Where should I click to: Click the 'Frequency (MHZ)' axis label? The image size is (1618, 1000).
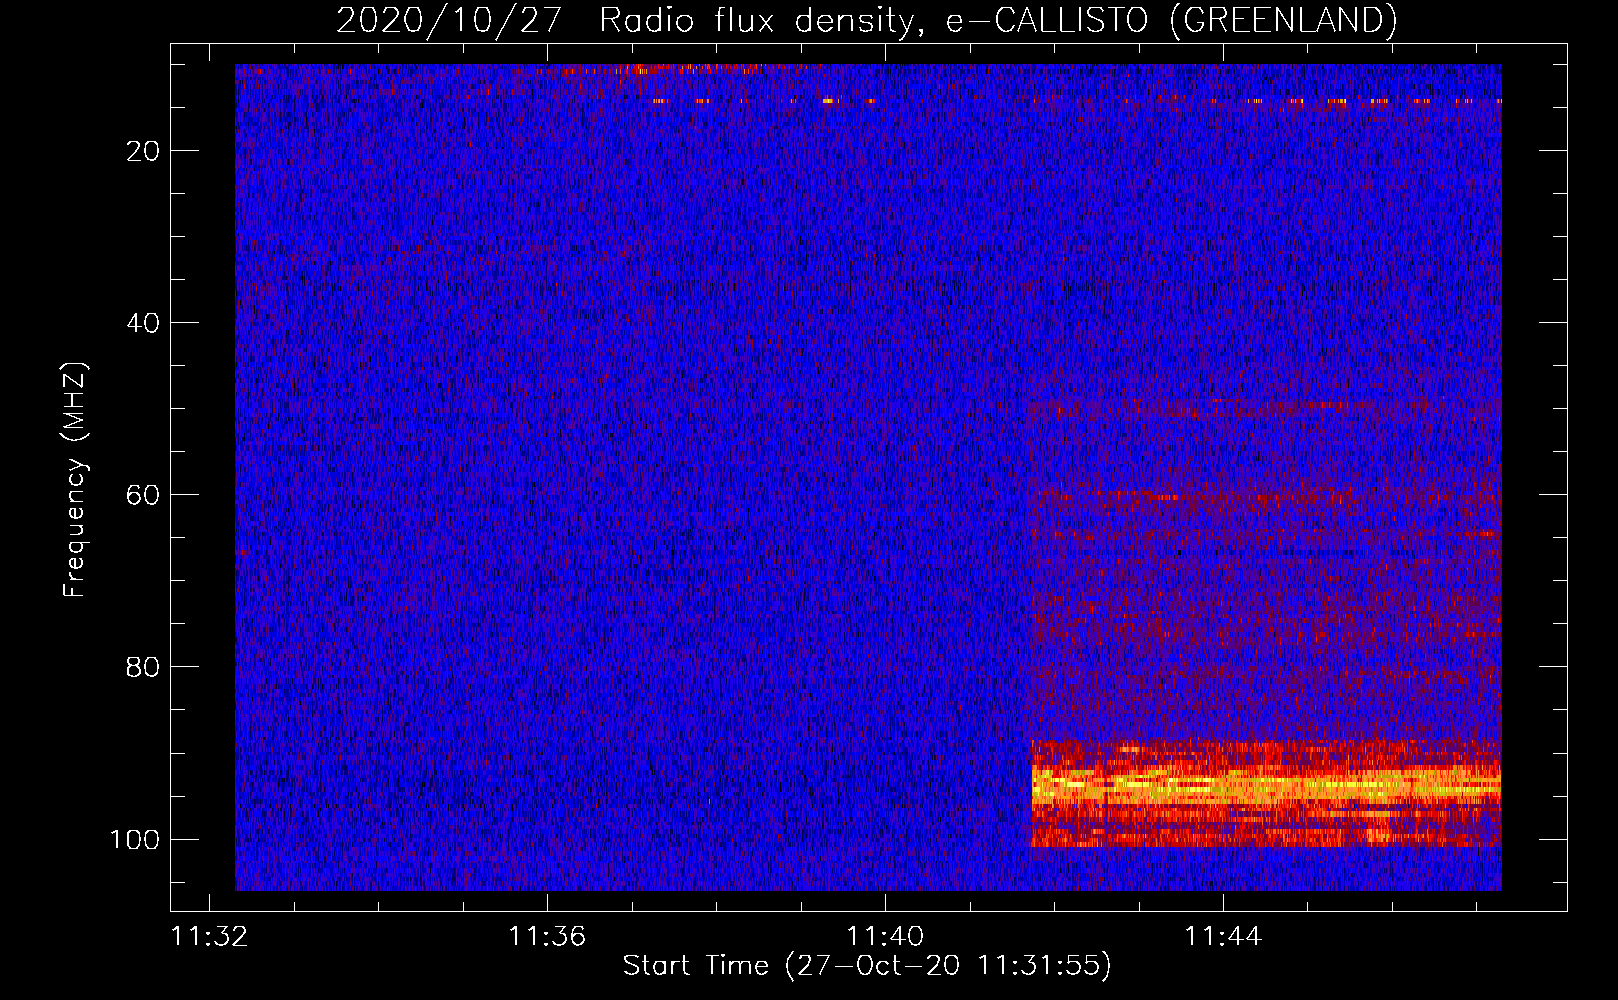tap(75, 479)
